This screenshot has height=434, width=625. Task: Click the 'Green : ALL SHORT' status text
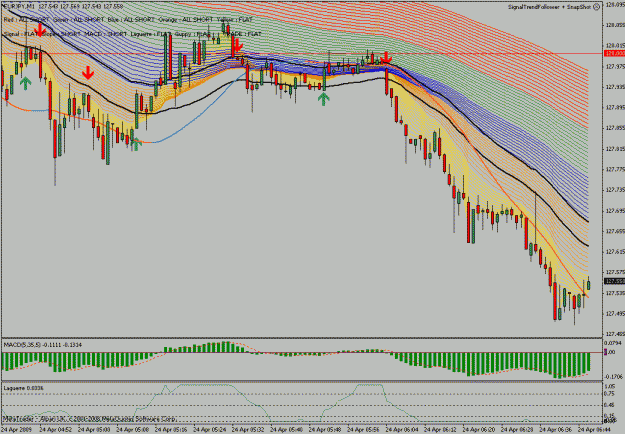point(78,20)
